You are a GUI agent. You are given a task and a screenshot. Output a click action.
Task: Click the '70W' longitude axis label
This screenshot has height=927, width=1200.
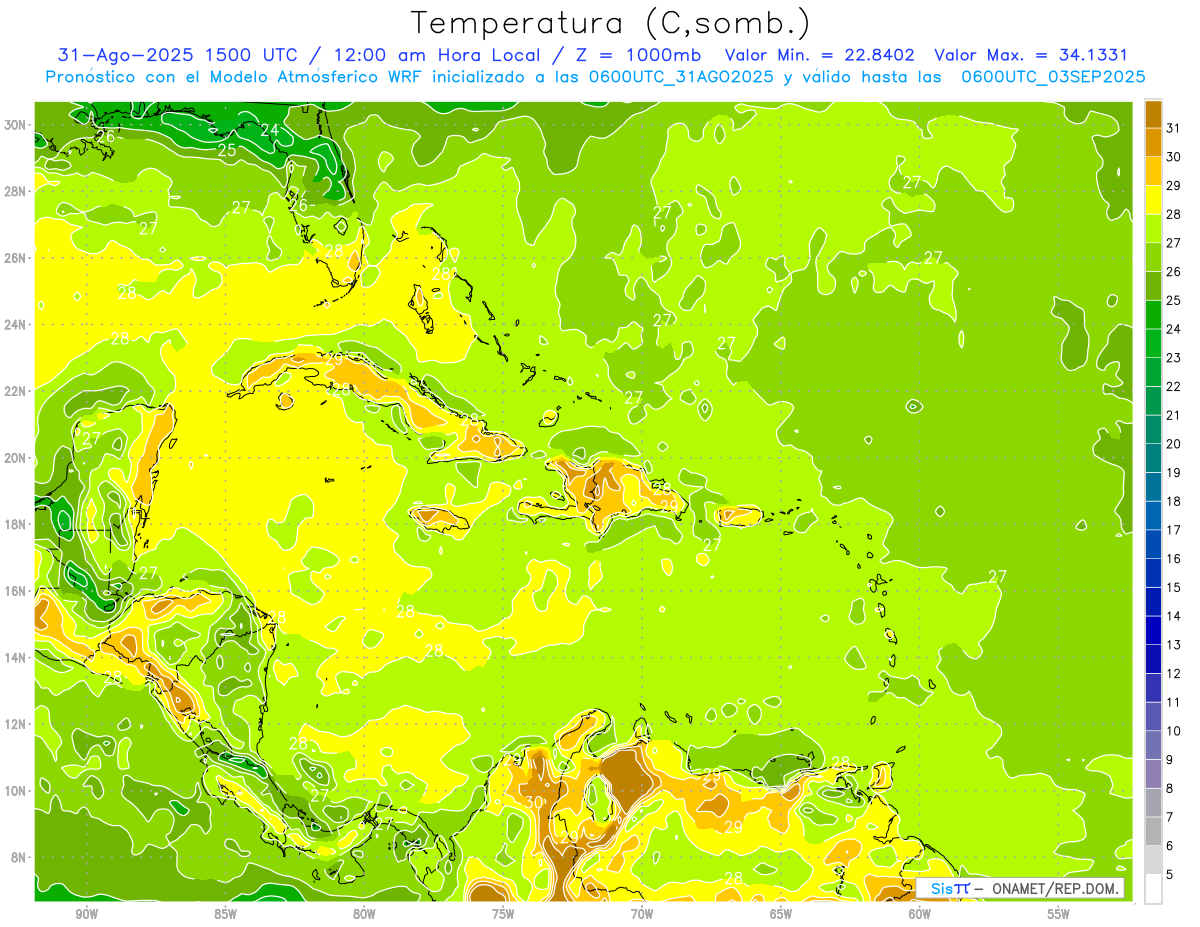(642, 914)
